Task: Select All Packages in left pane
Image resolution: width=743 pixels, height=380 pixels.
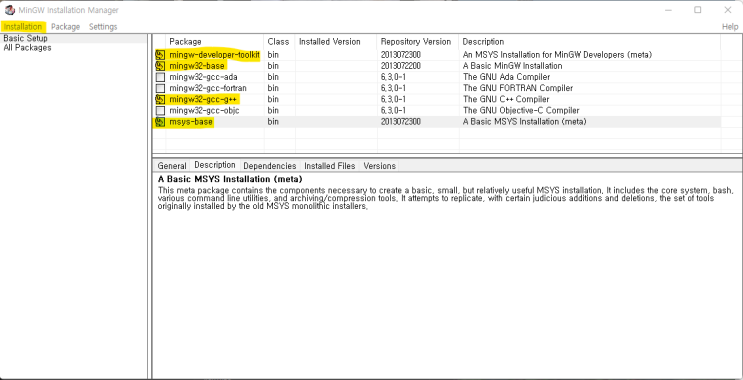Action: tap(27, 48)
